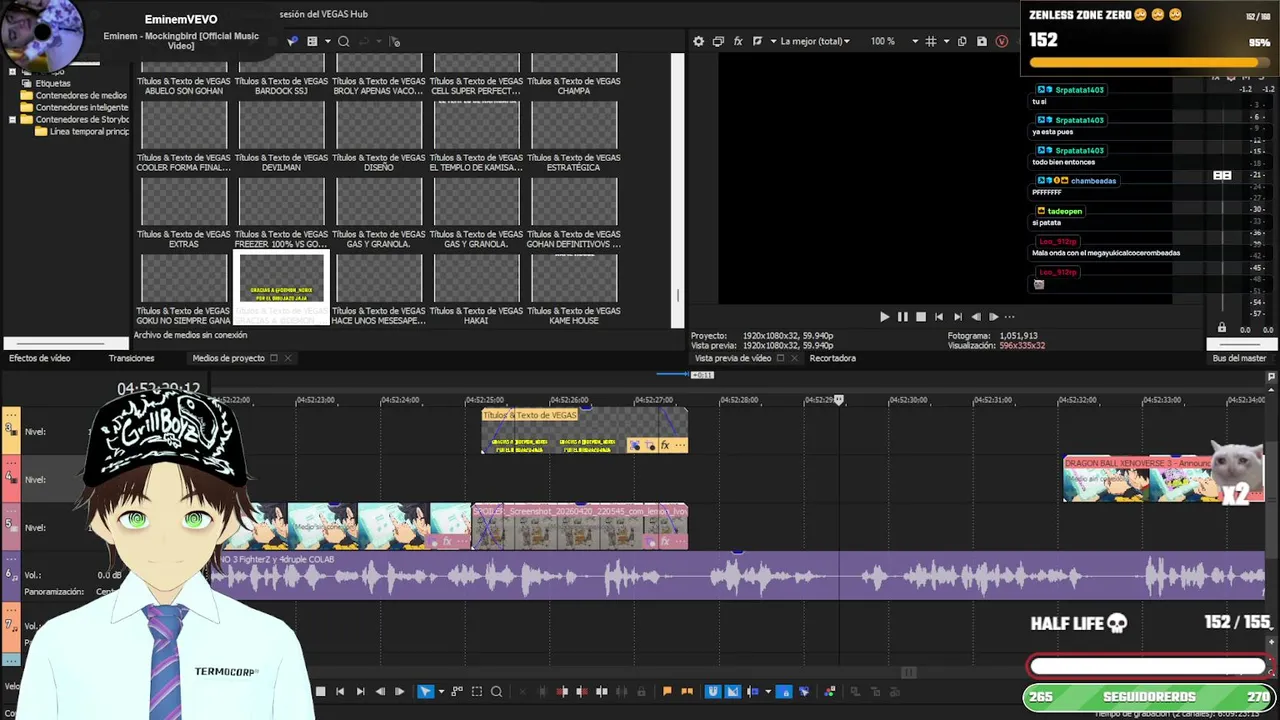Select Títulos & Texto de VEGAS timeline event

[x=584, y=431]
